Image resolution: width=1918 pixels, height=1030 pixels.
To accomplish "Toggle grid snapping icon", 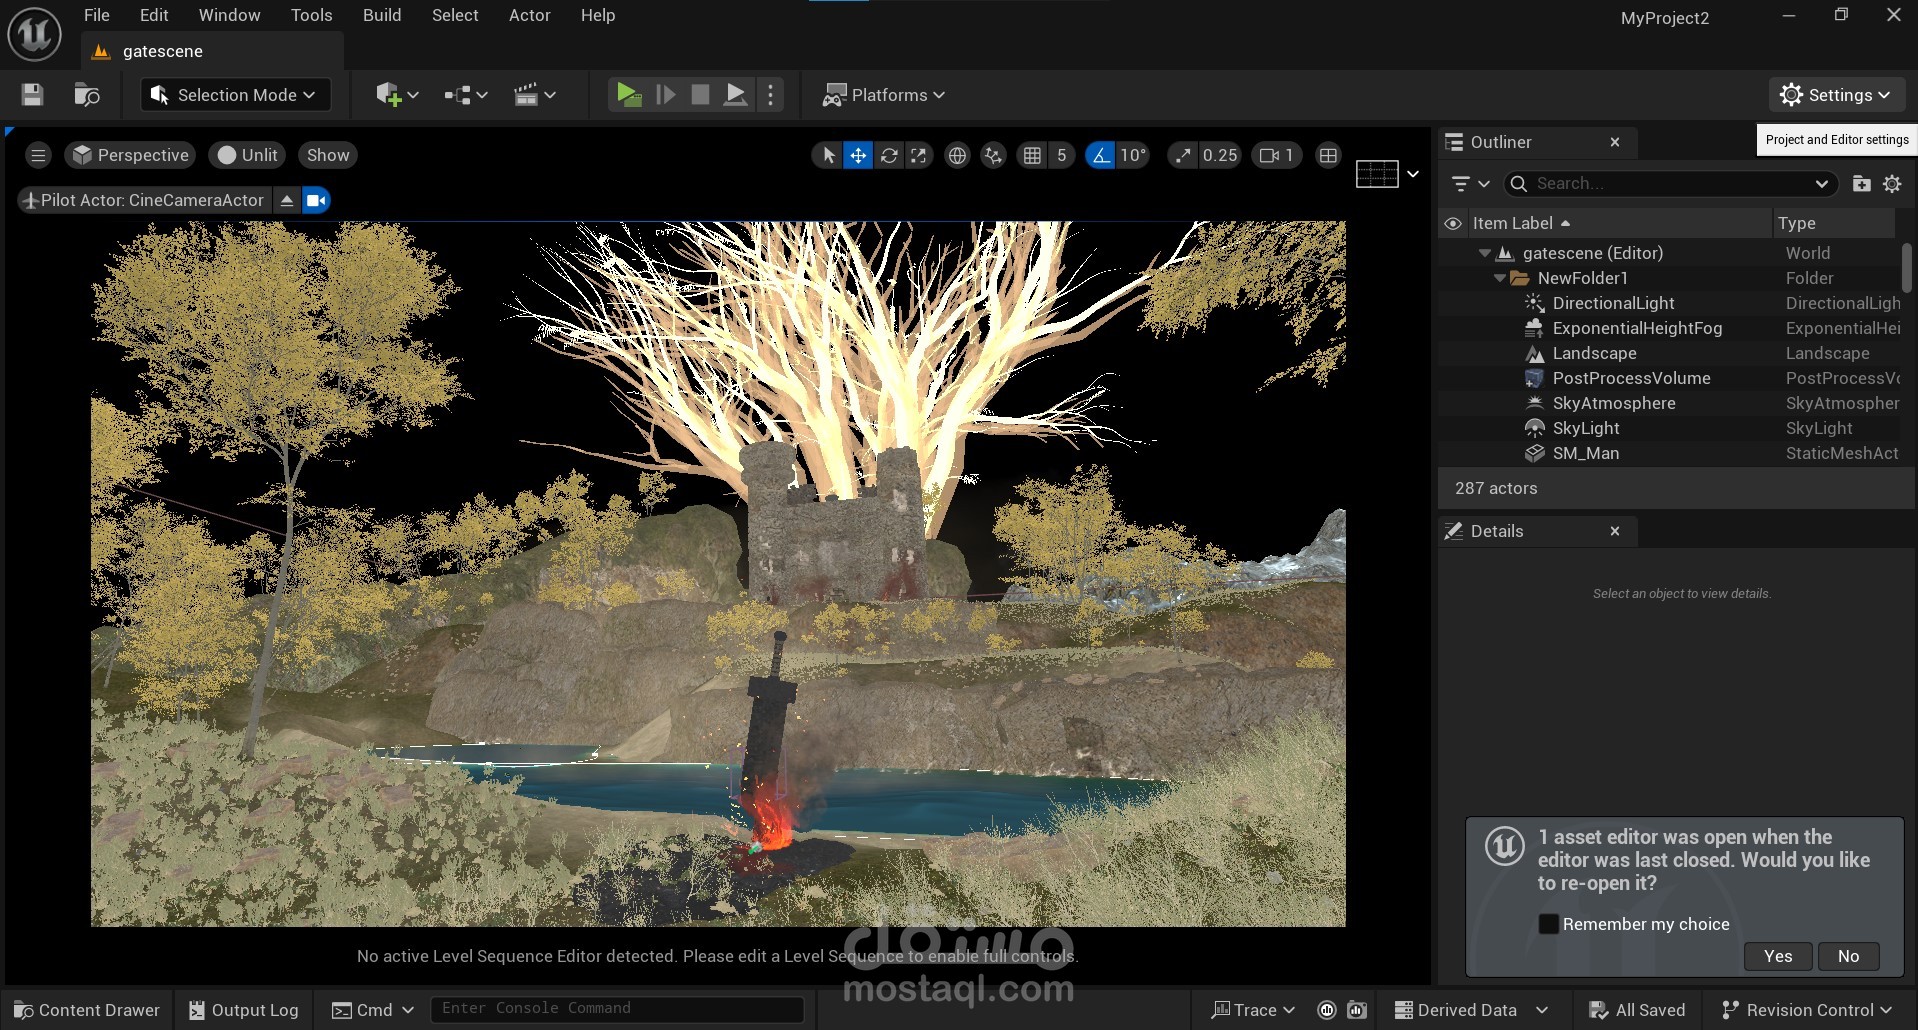I will tap(1032, 155).
